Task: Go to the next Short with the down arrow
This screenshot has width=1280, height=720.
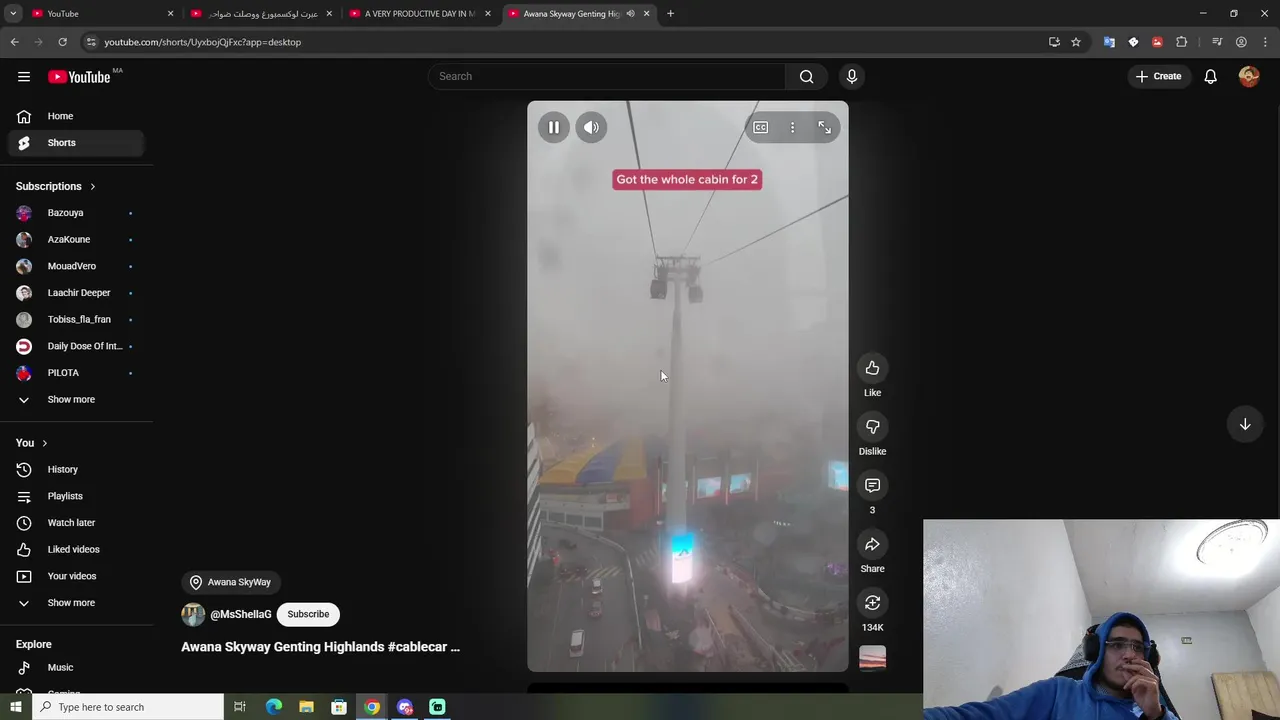Action: click(1245, 424)
